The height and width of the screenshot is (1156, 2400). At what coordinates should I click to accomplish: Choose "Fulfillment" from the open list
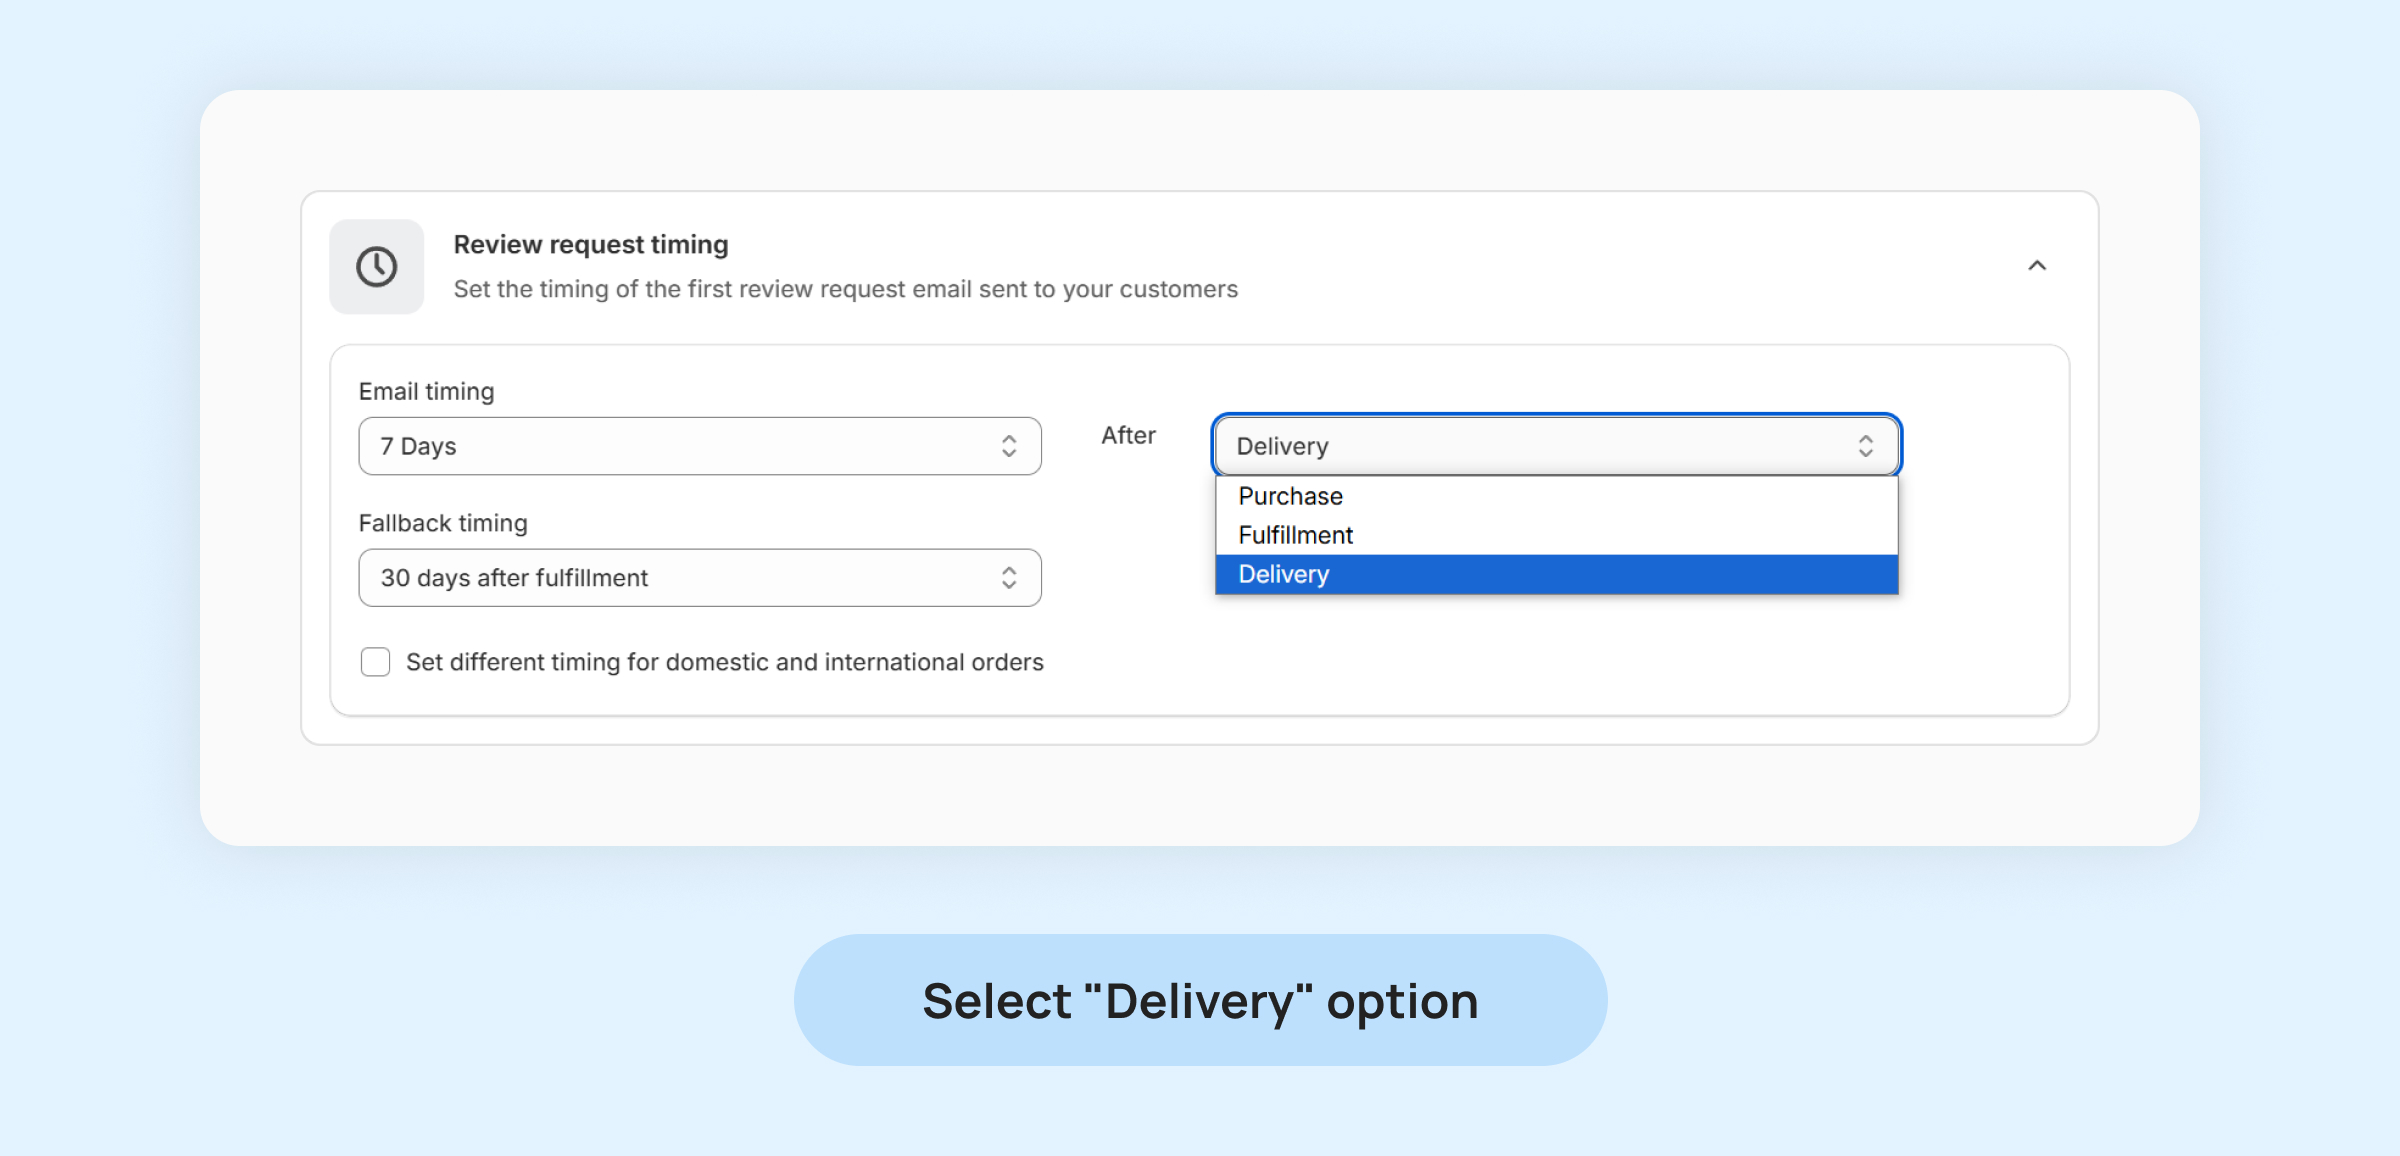tap(1296, 535)
